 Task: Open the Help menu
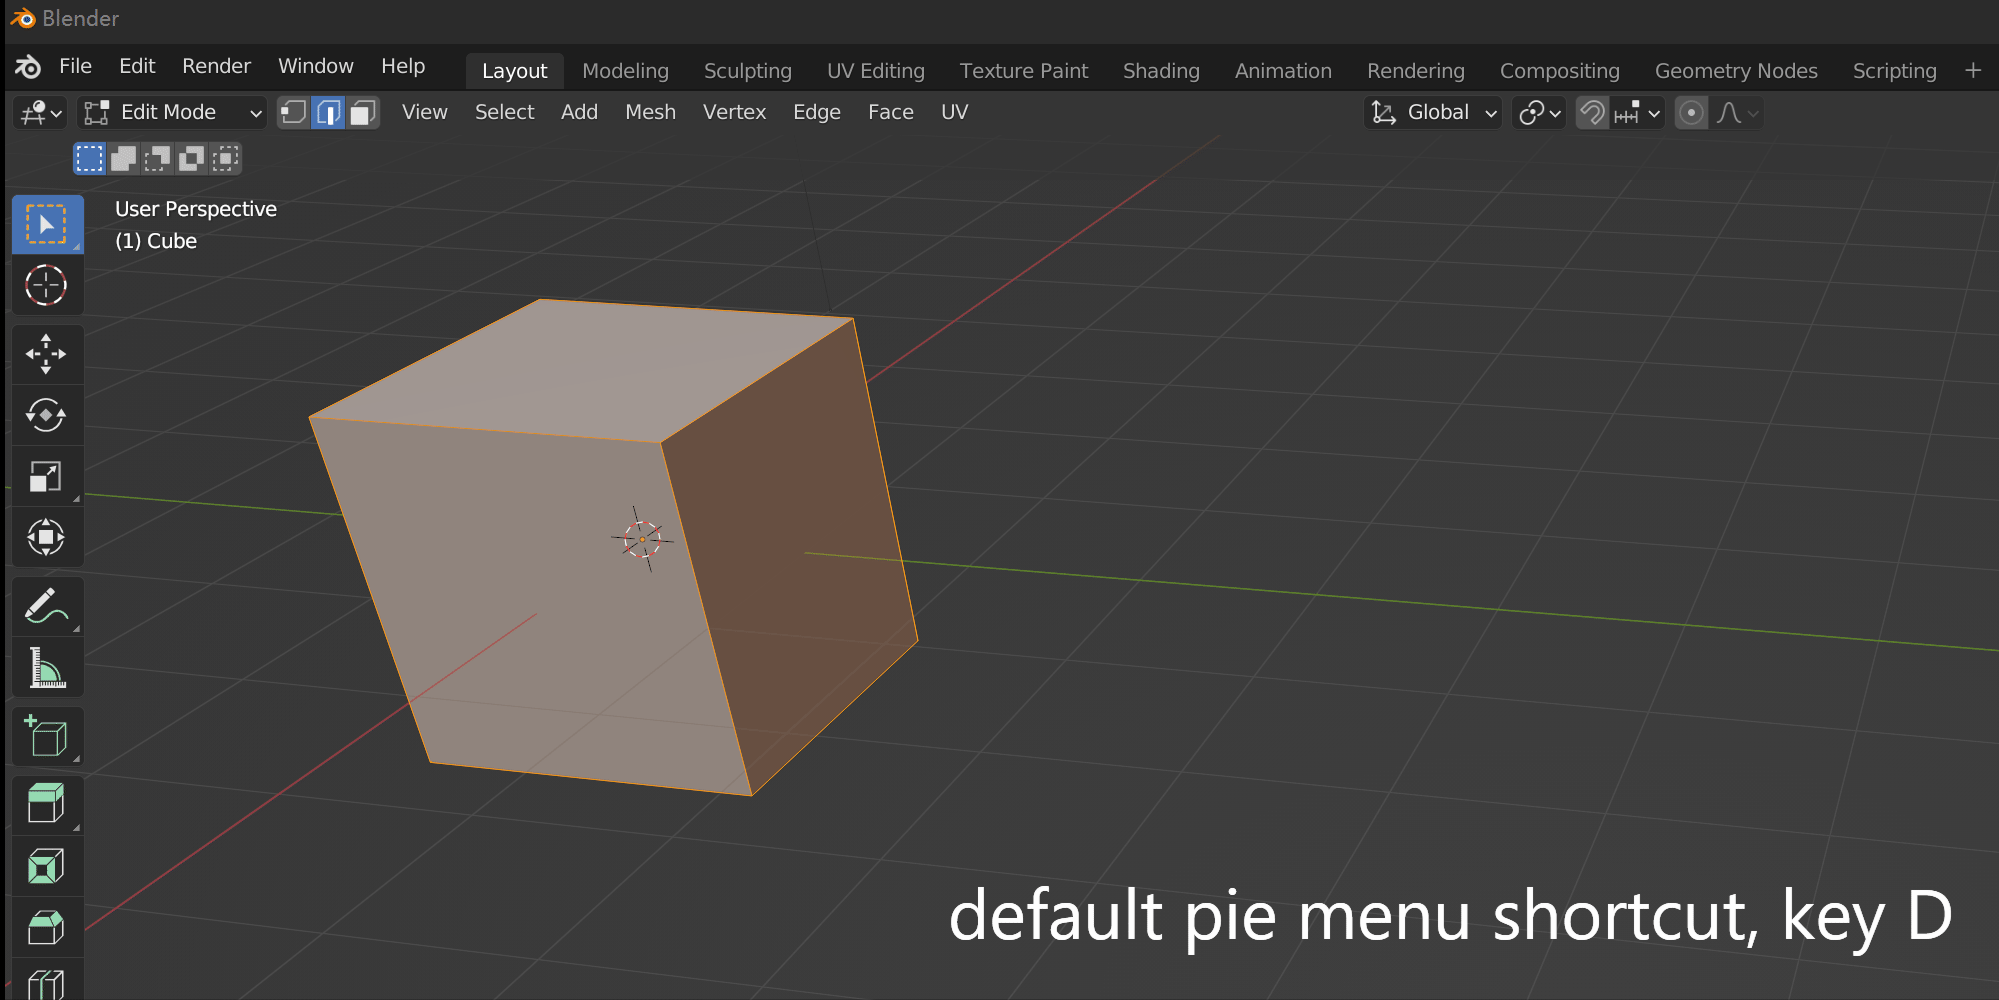click(403, 66)
